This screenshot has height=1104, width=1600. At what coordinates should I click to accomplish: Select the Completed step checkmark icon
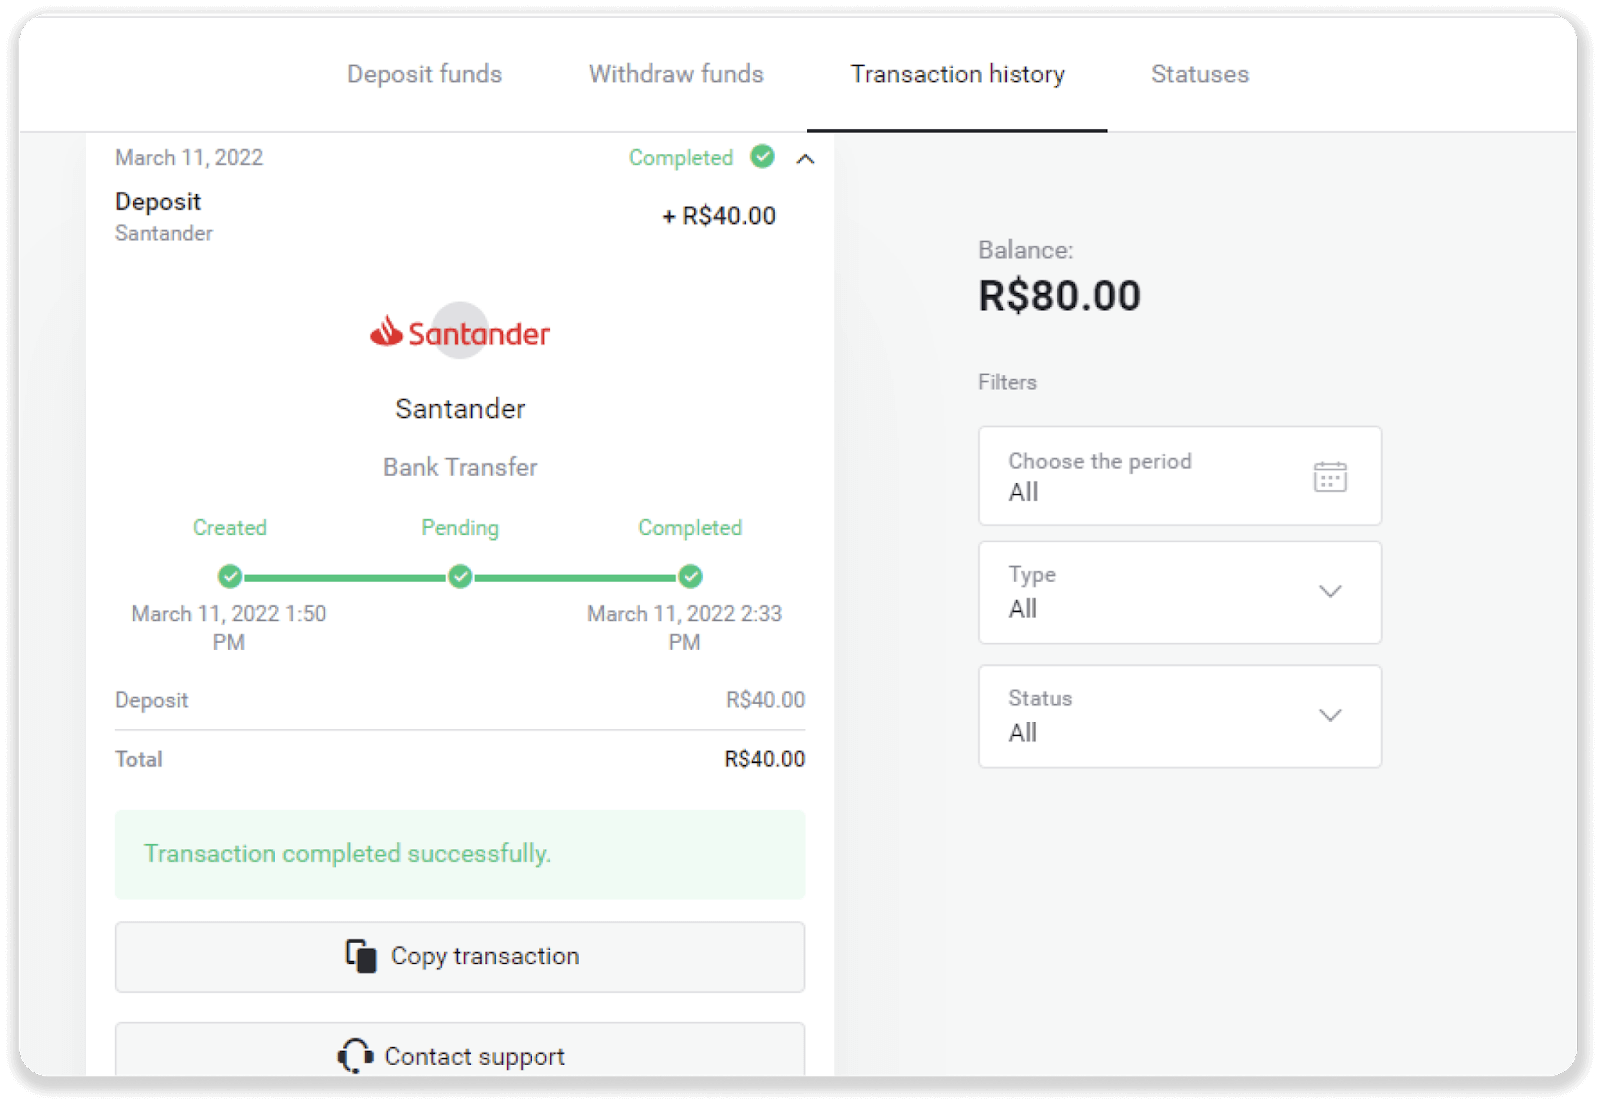click(x=690, y=576)
